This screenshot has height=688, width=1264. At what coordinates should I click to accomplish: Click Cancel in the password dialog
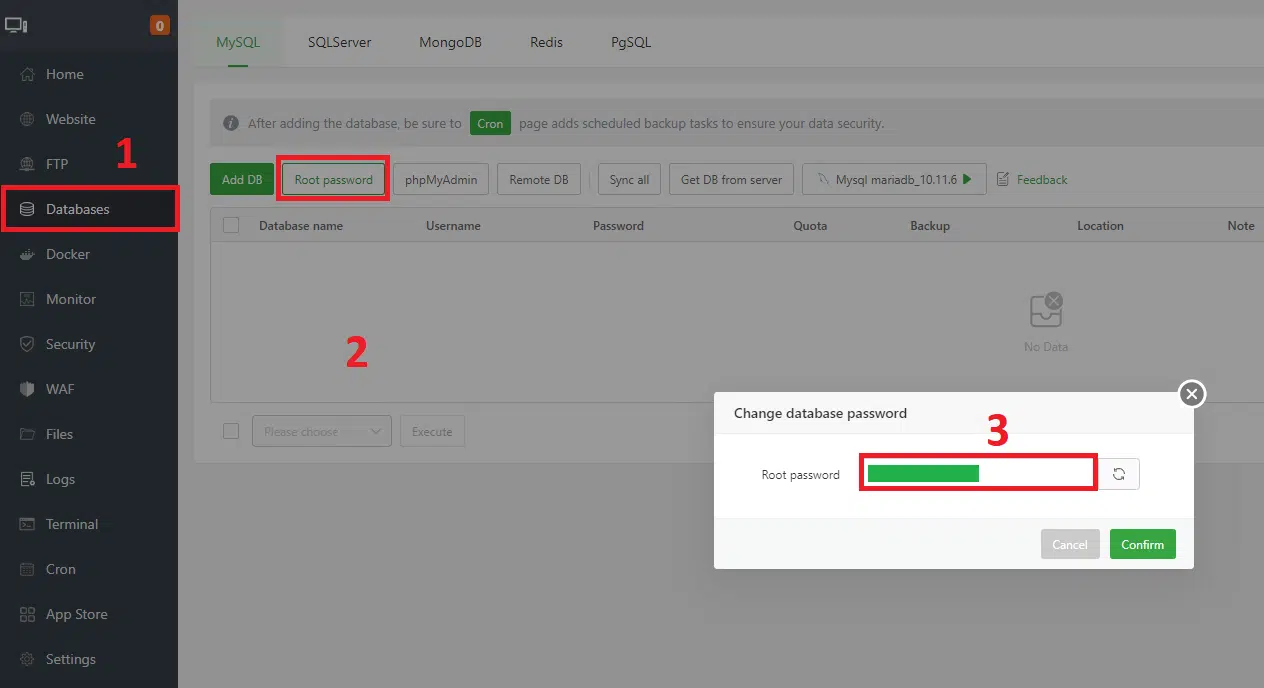pos(1069,544)
